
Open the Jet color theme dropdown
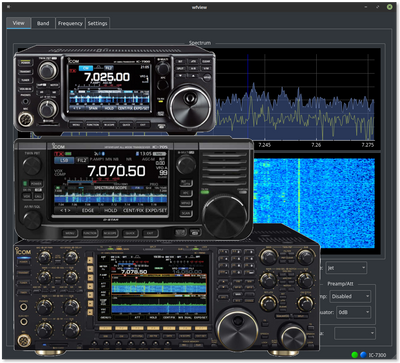click(346, 268)
